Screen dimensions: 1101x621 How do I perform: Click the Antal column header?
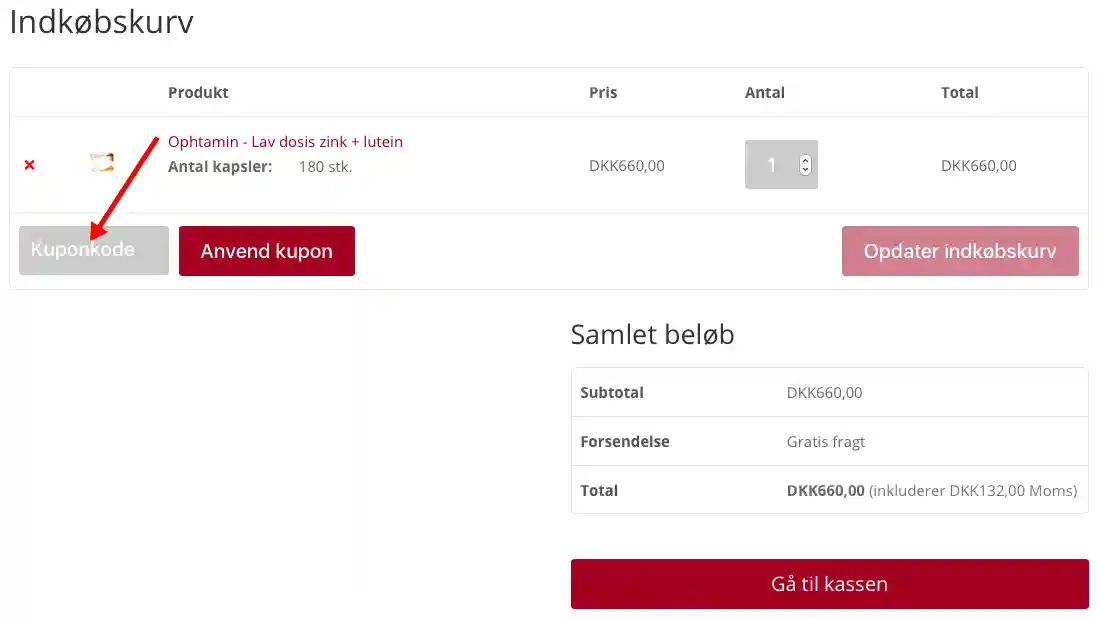[x=764, y=93]
